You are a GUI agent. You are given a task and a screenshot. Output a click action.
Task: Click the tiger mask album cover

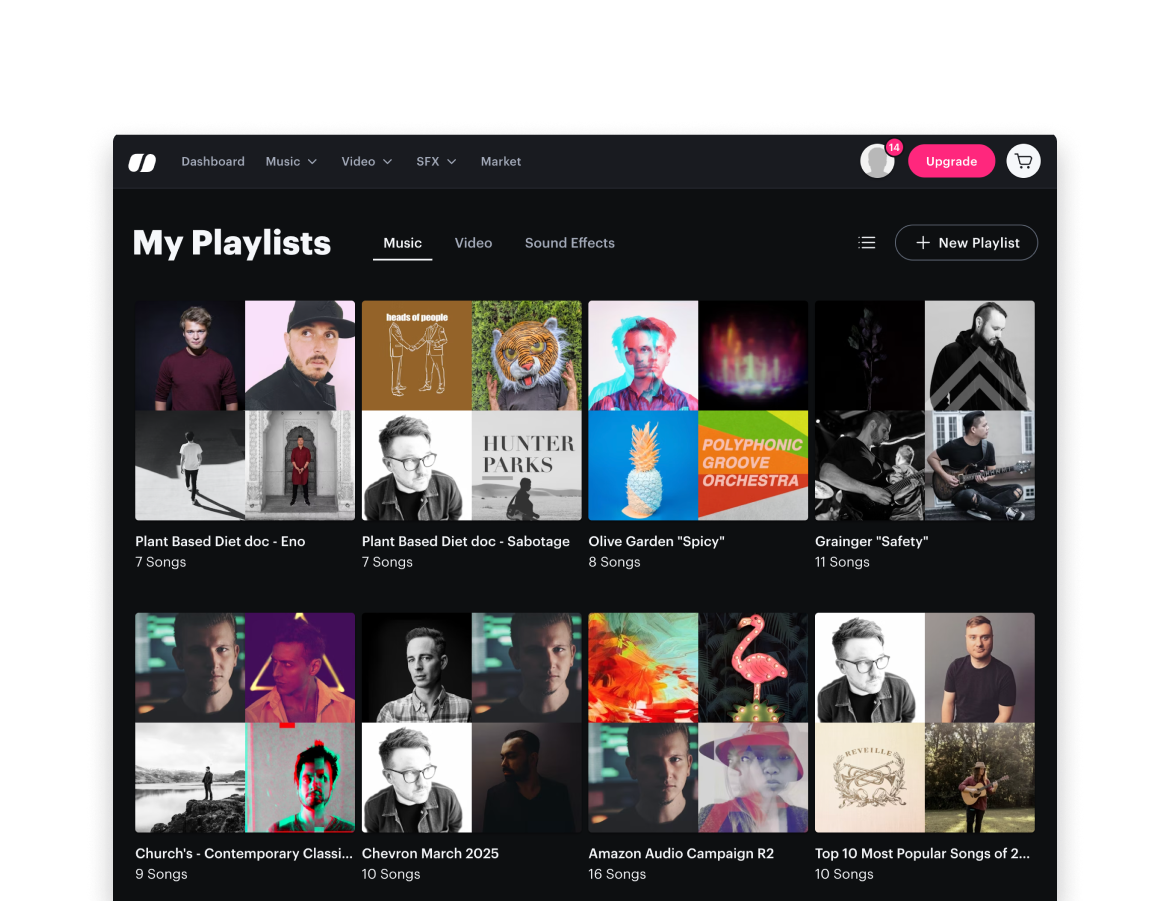point(527,355)
